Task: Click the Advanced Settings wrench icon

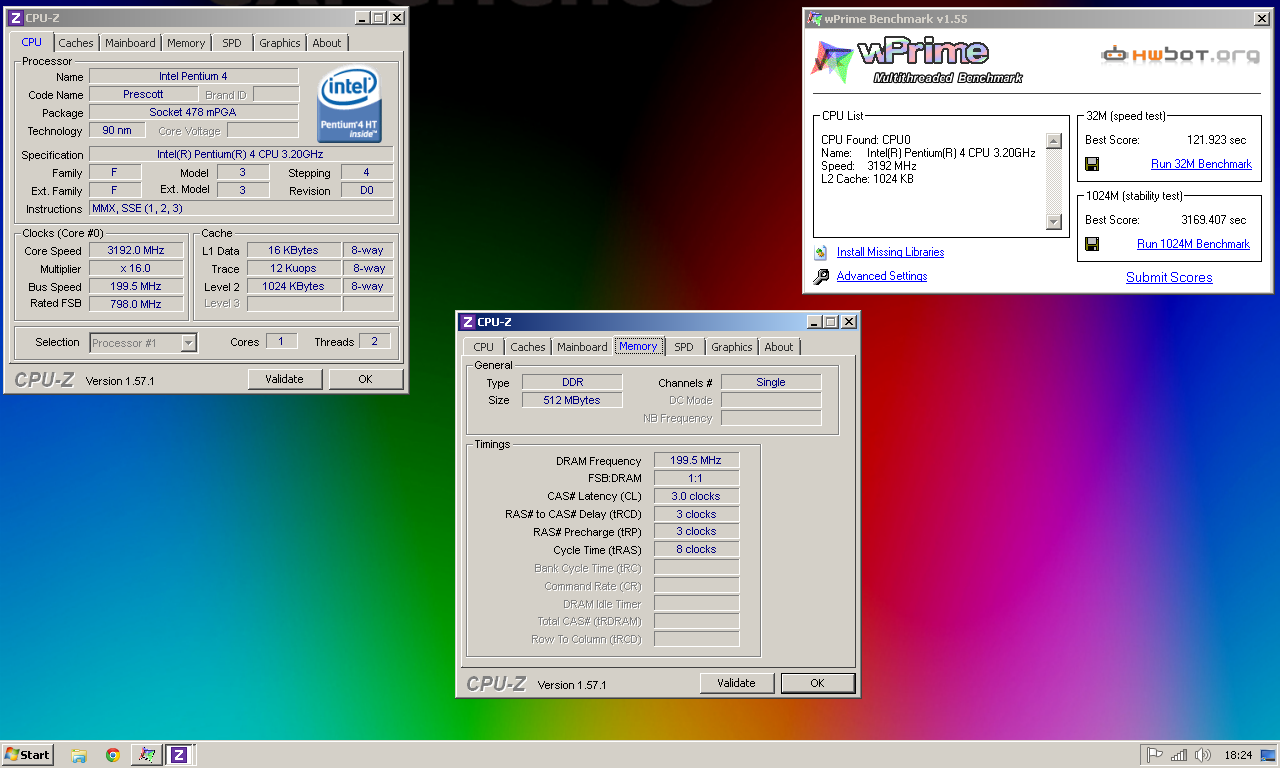Action: (821, 276)
